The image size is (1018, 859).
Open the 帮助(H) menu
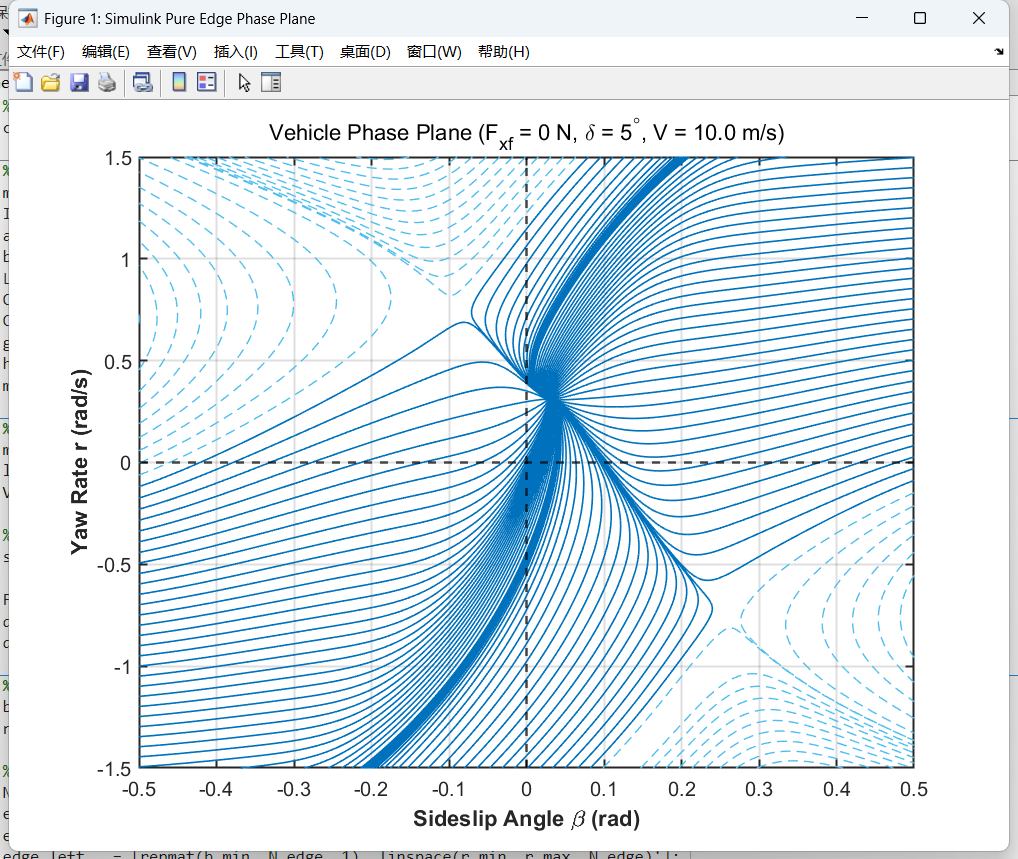pos(504,52)
